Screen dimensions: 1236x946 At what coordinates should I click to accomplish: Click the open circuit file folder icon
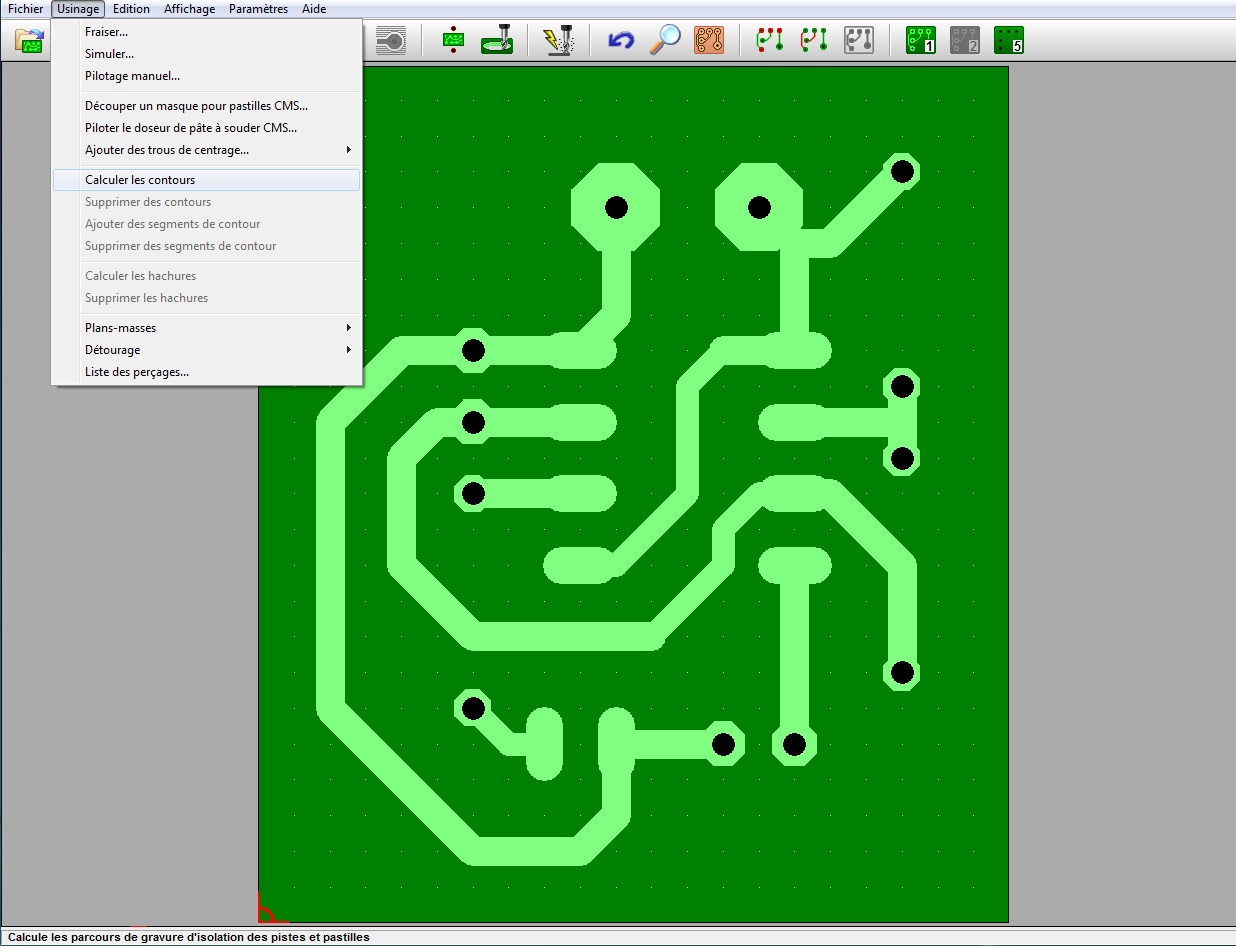(30, 41)
